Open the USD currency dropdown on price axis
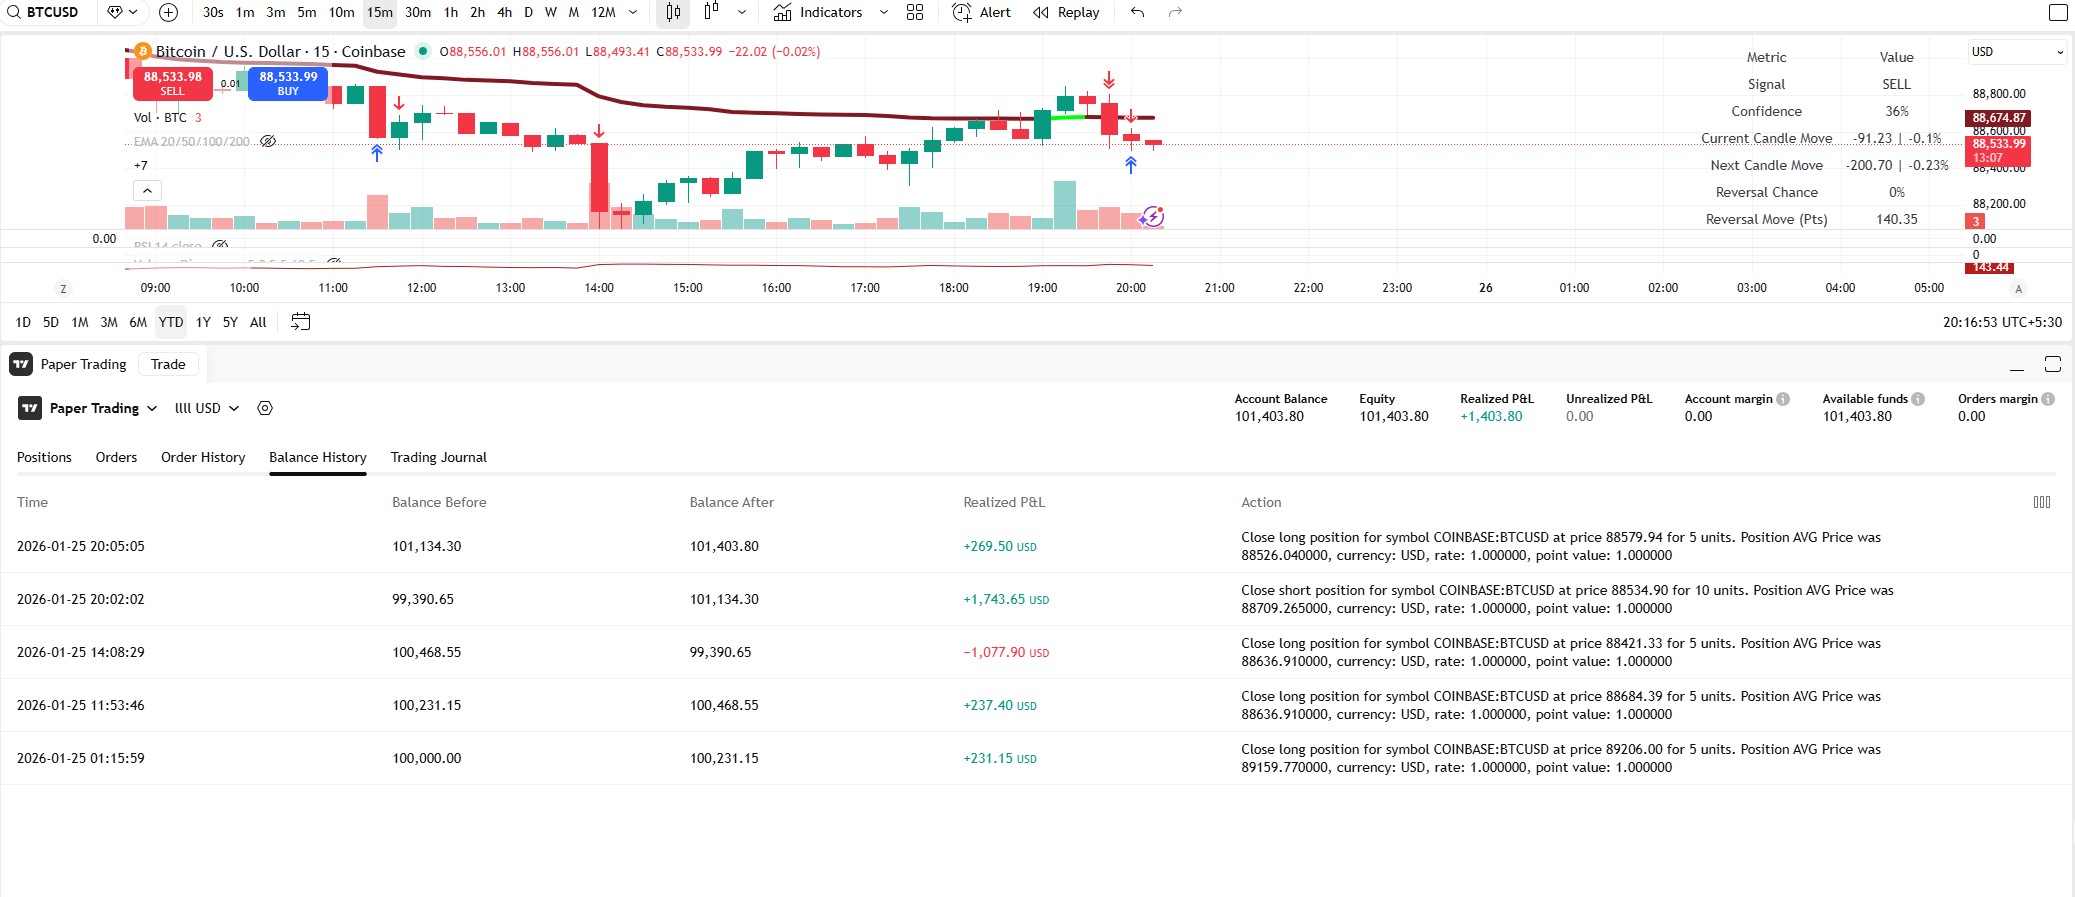 (2017, 52)
